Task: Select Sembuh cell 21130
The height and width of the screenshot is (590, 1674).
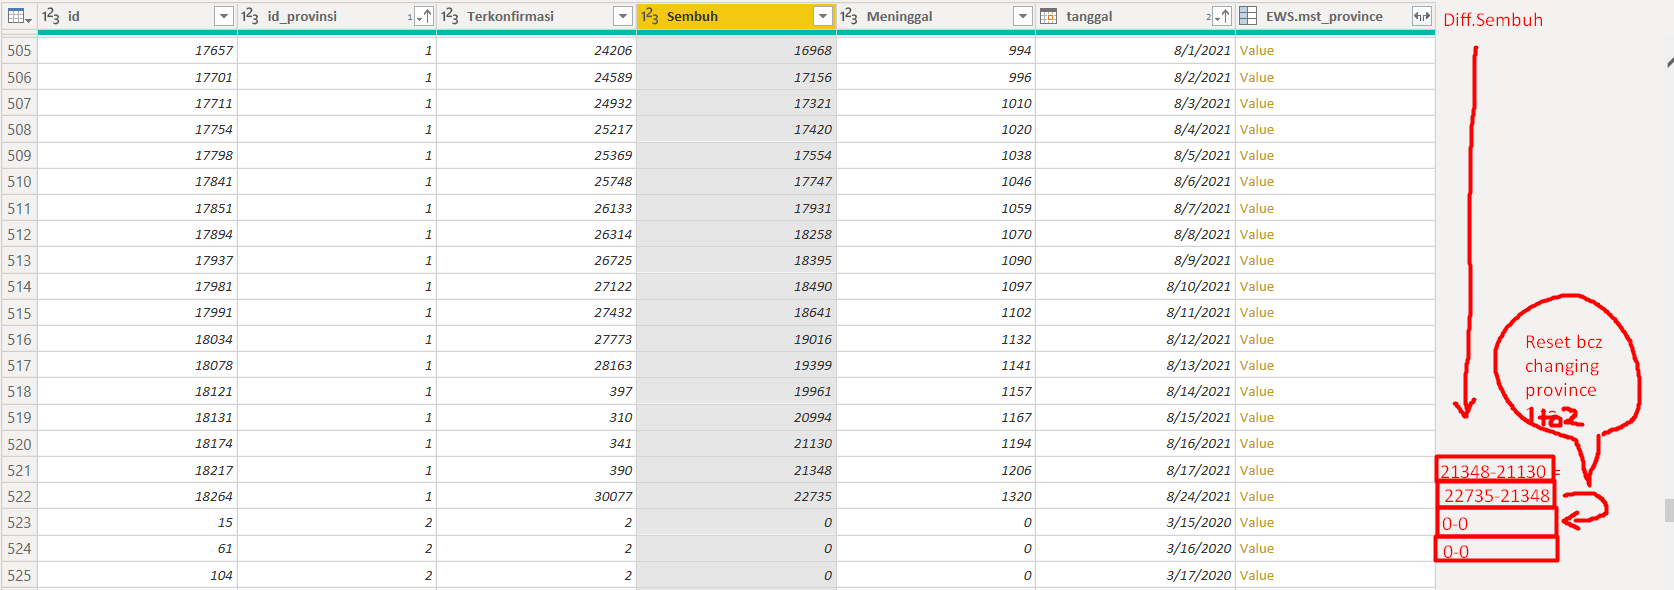Action: tap(736, 444)
